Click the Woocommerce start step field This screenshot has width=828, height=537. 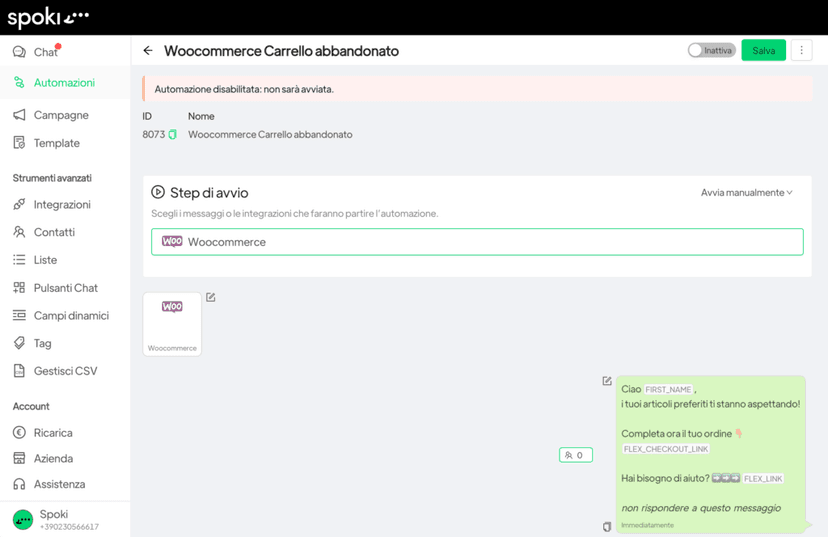coord(477,242)
